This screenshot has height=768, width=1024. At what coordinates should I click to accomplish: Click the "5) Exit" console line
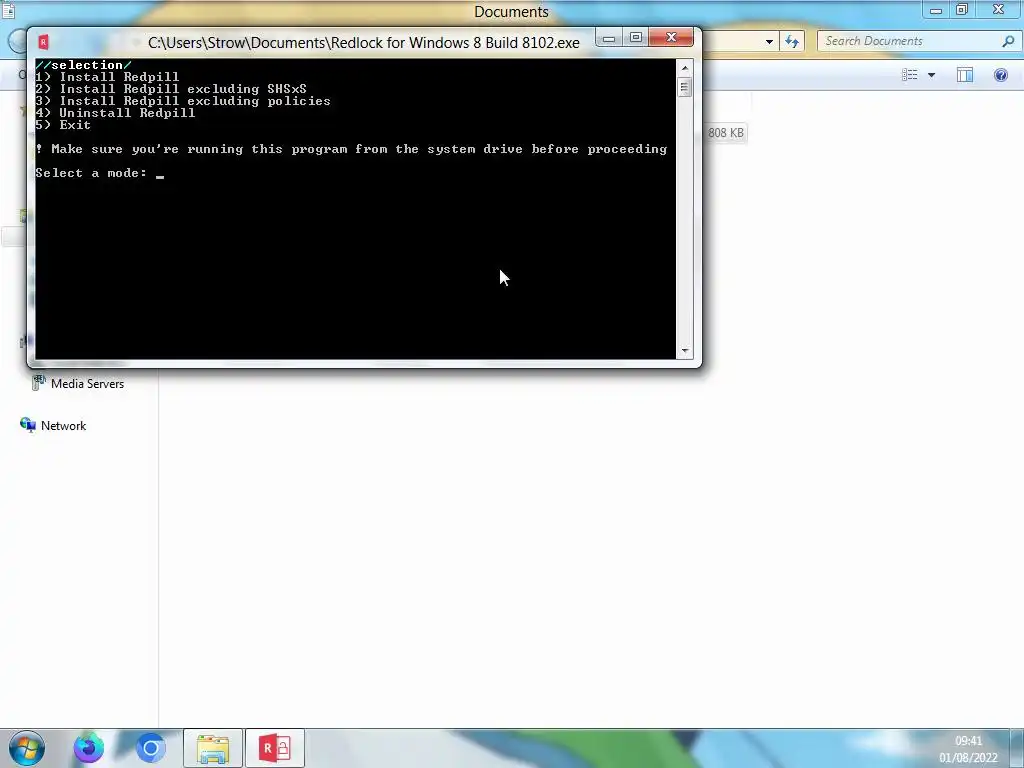[63, 125]
